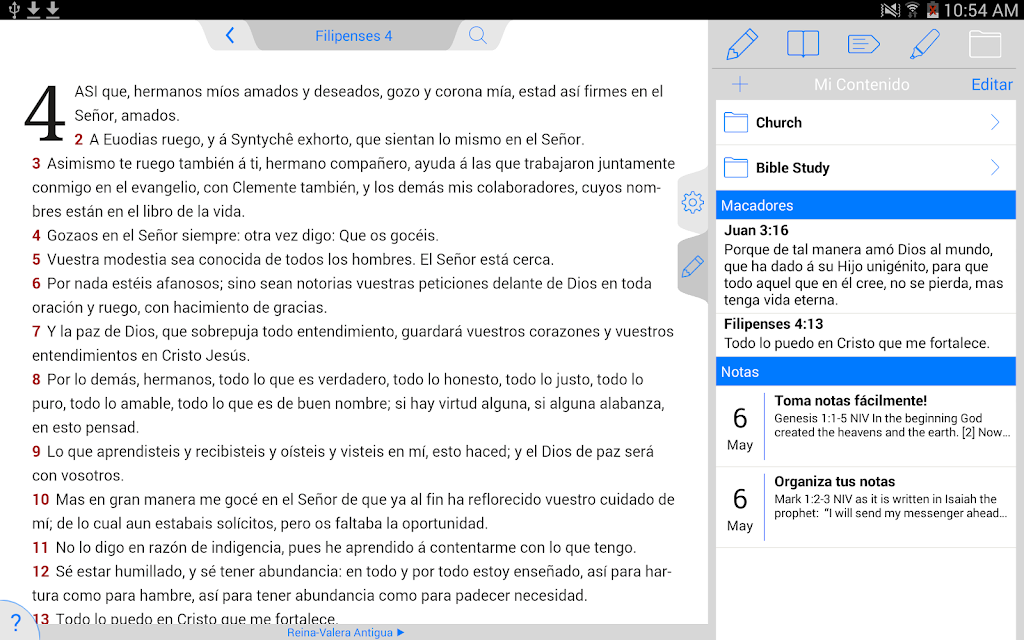Click the pencil side tab on reading pane
1024x640 pixels.
pyautogui.click(x=692, y=266)
